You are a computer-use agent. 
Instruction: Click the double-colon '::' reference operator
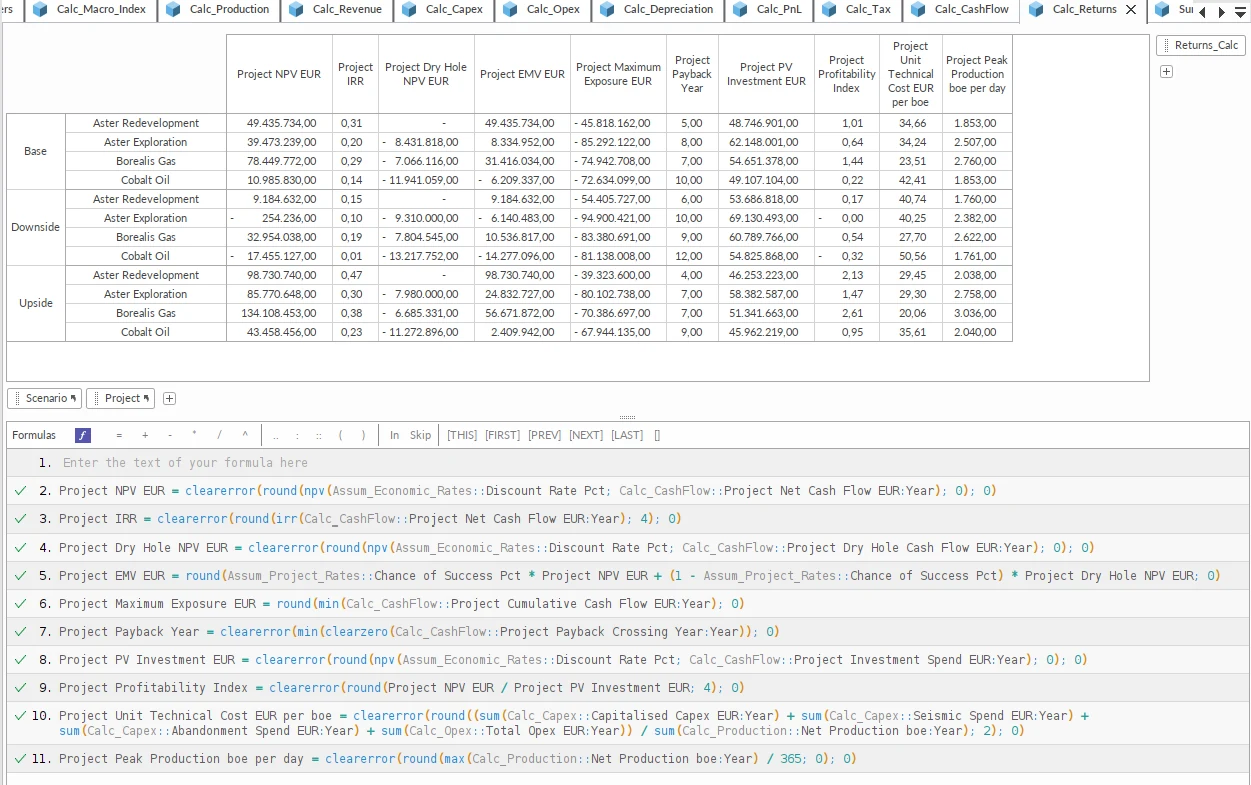click(319, 435)
